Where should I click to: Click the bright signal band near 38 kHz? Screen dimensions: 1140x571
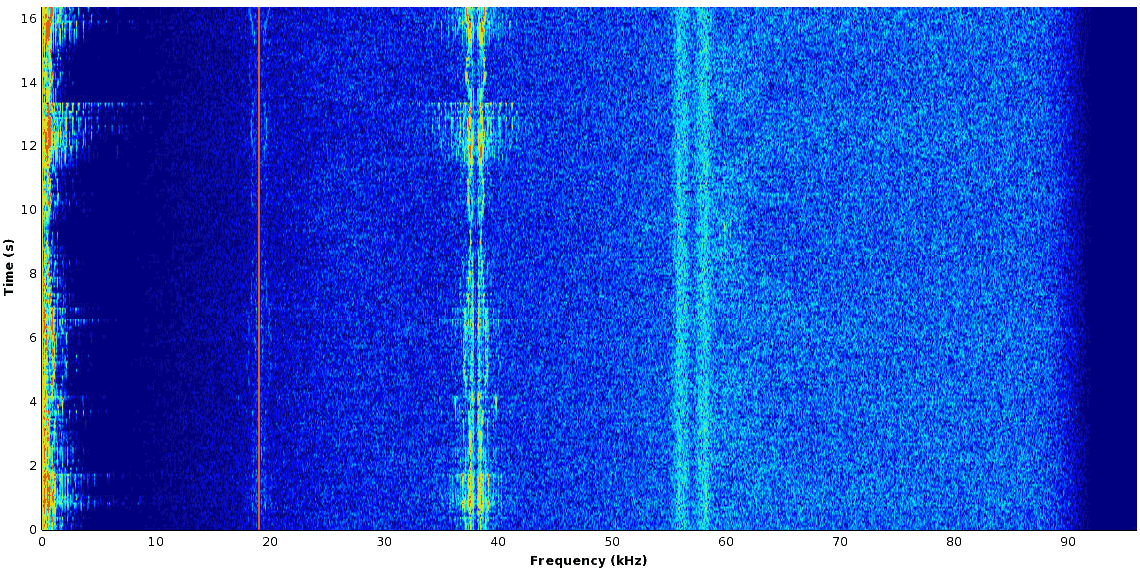tap(477, 270)
